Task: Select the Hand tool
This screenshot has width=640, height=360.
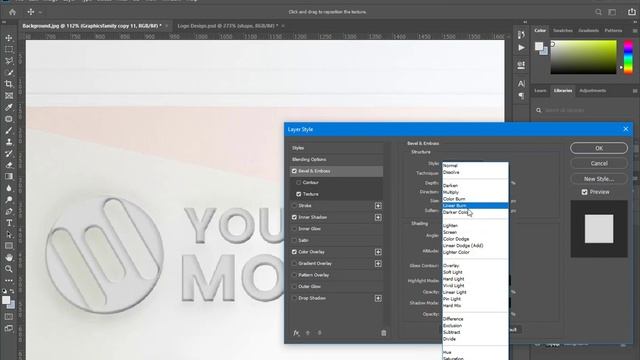Action: point(9,258)
